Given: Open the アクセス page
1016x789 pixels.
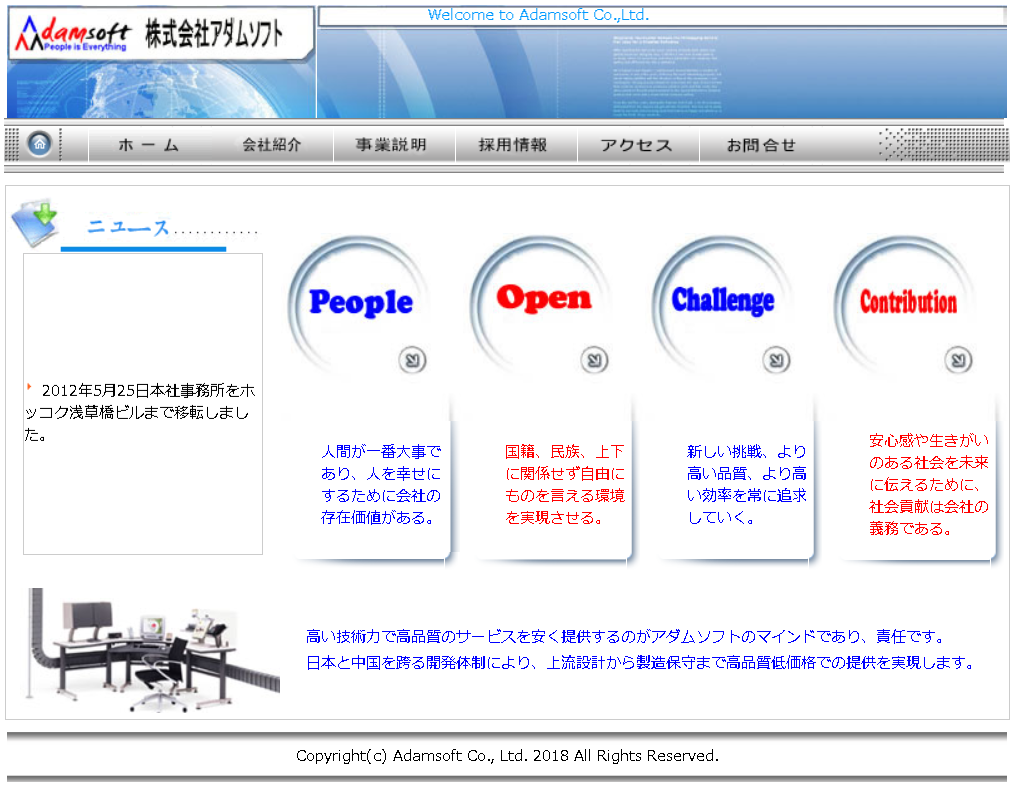Looking at the screenshot, I should pyautogui.click(x=636, y=145).
